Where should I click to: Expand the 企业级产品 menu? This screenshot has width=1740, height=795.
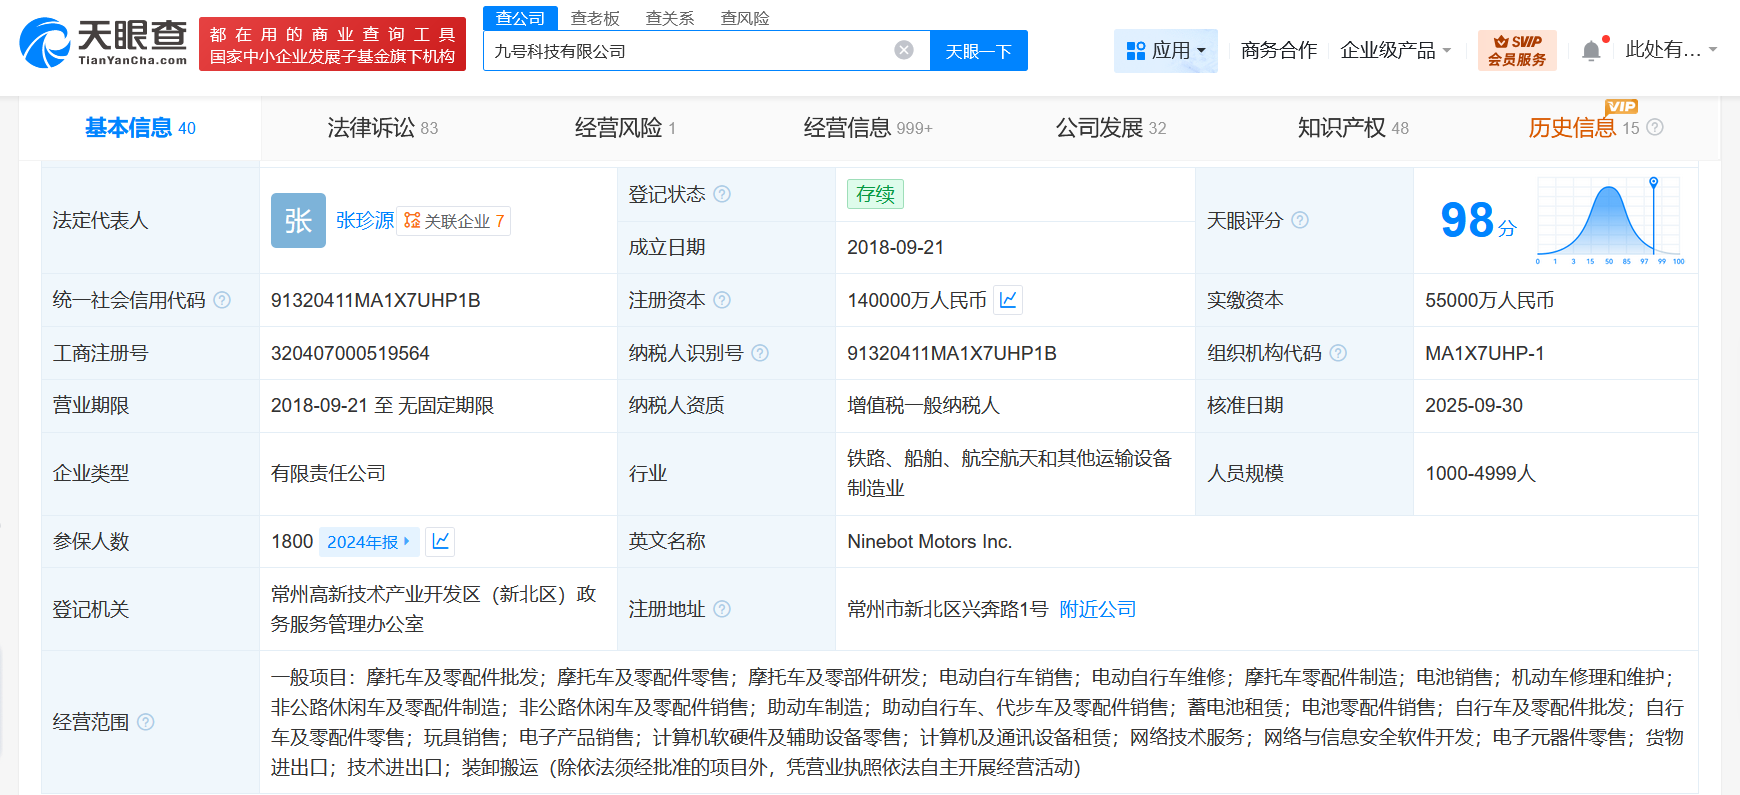(x=1395, y=50)
